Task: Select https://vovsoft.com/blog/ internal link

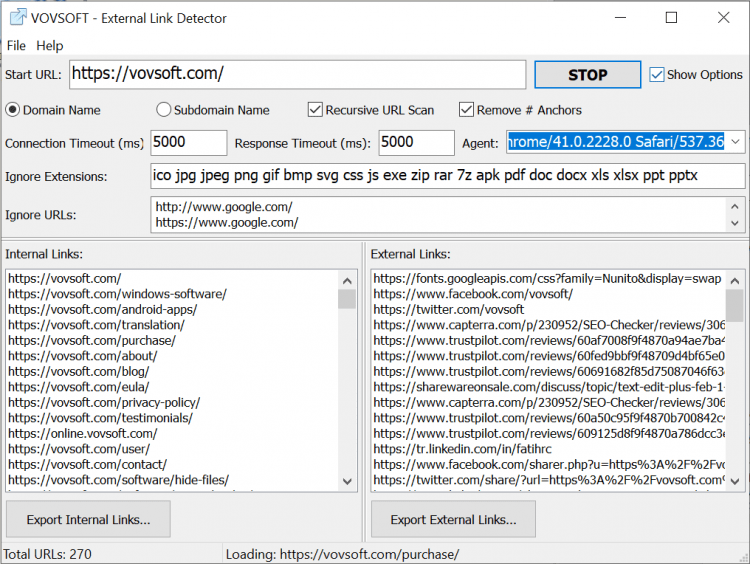Action: [x=79, y=371]
